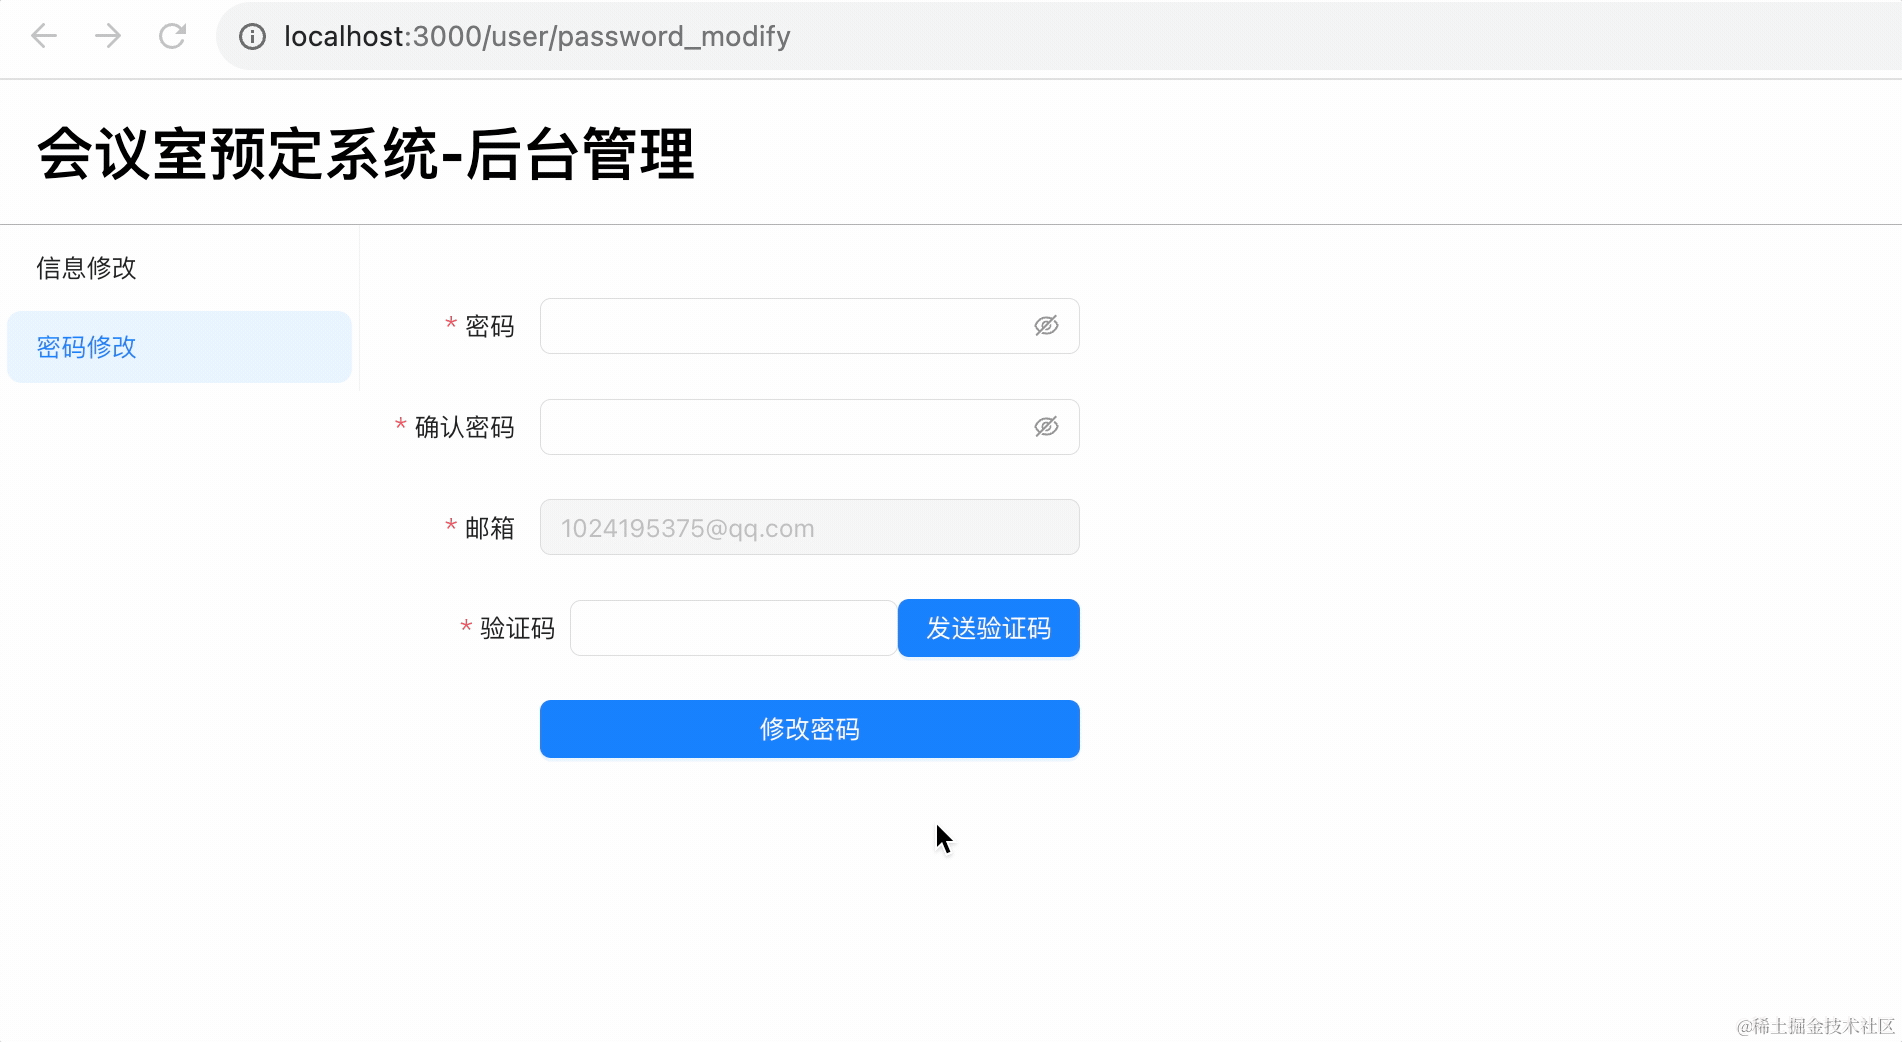Viewport: 1902px width, 1042px height.
Task: Click the 会议室预定系统-后台管理 page heading
Action: [366, 155]
